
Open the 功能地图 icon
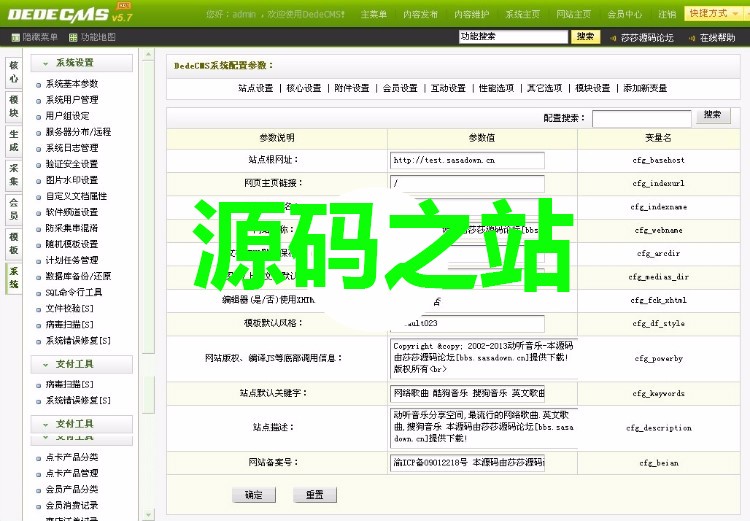(73, 37)
